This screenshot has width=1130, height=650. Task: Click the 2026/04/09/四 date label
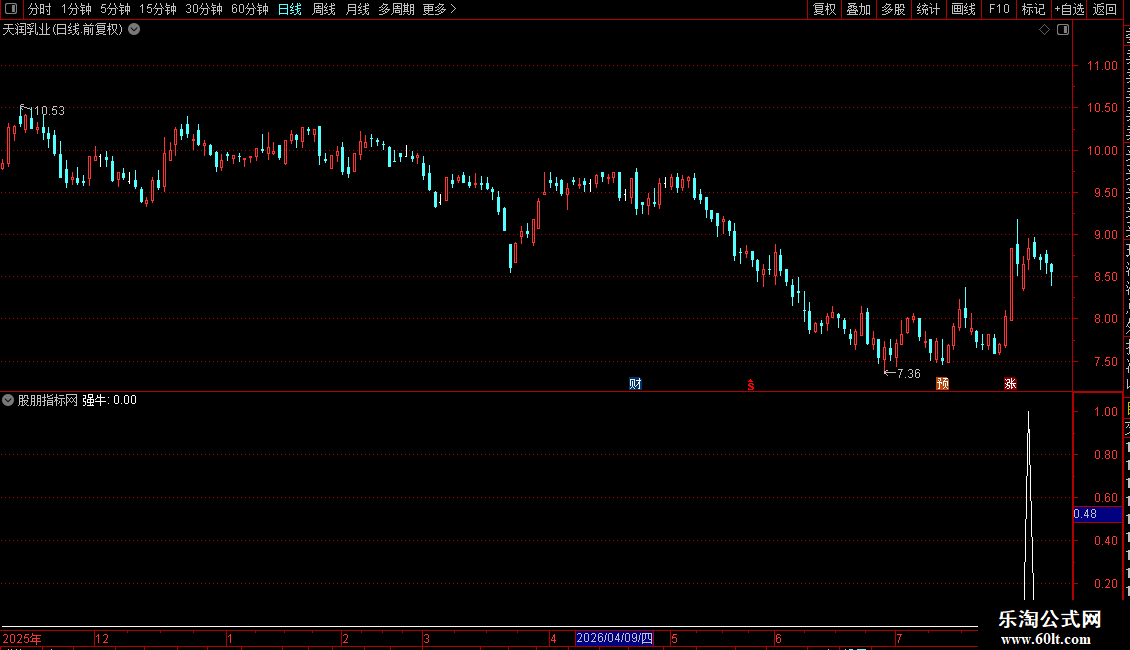(x=614, y=638)
